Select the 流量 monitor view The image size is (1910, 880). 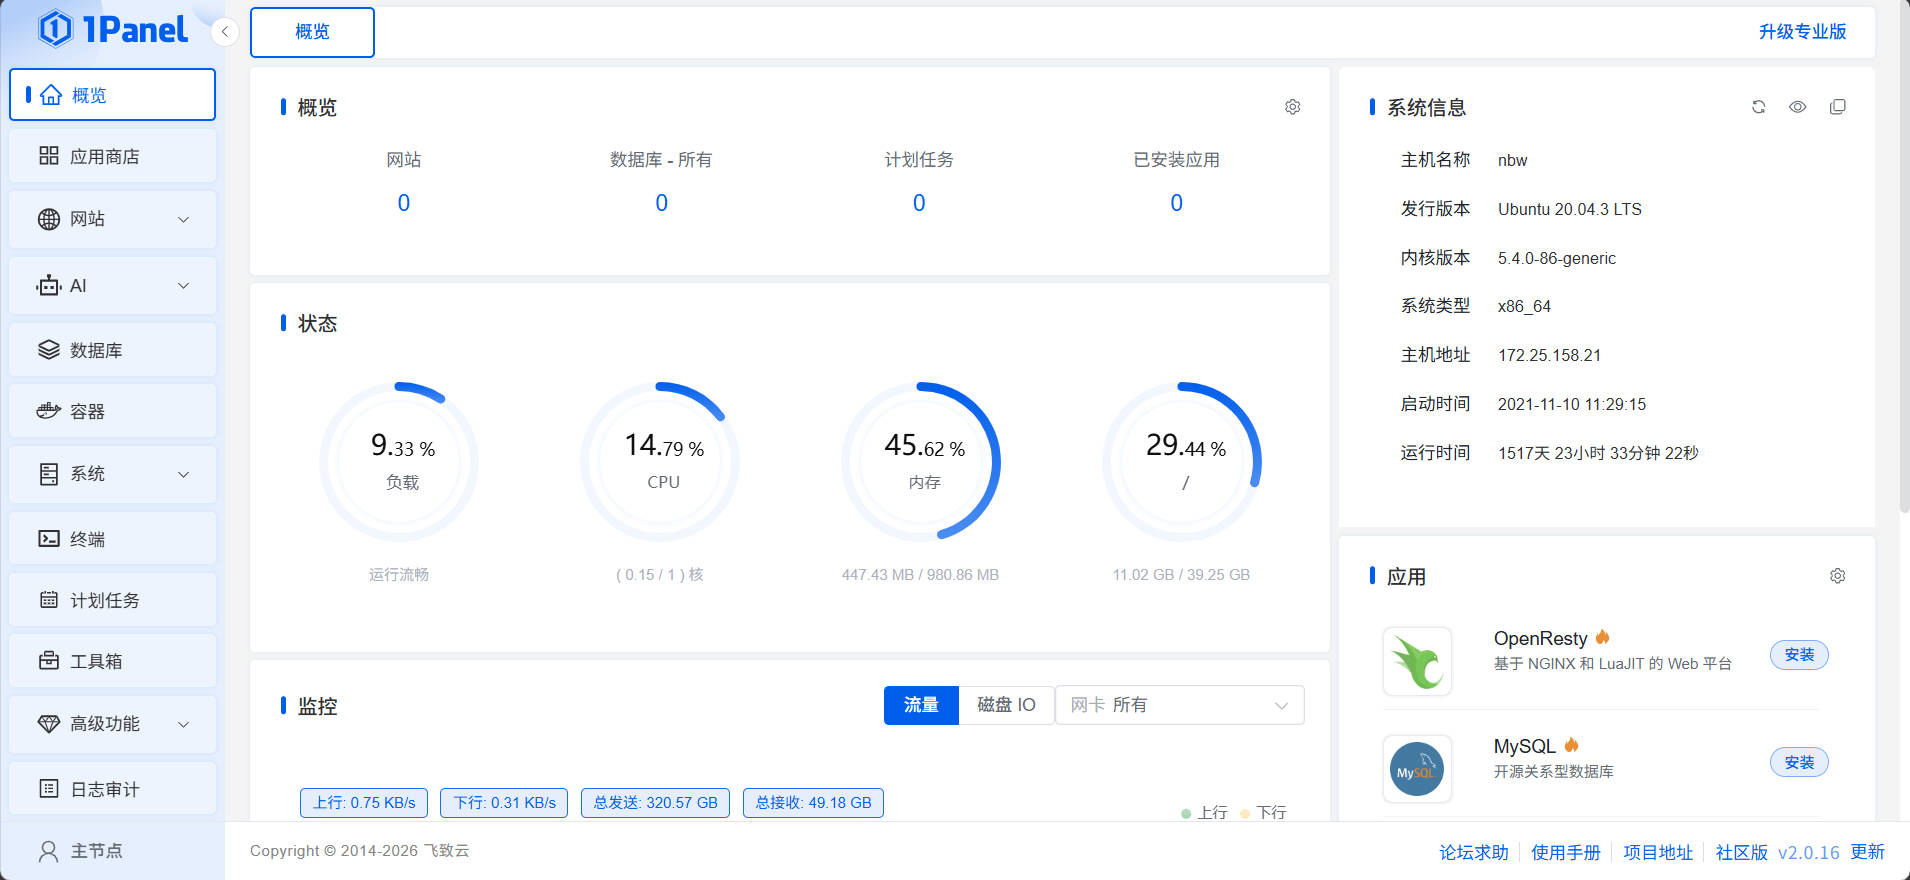click(x=921, y=705)
